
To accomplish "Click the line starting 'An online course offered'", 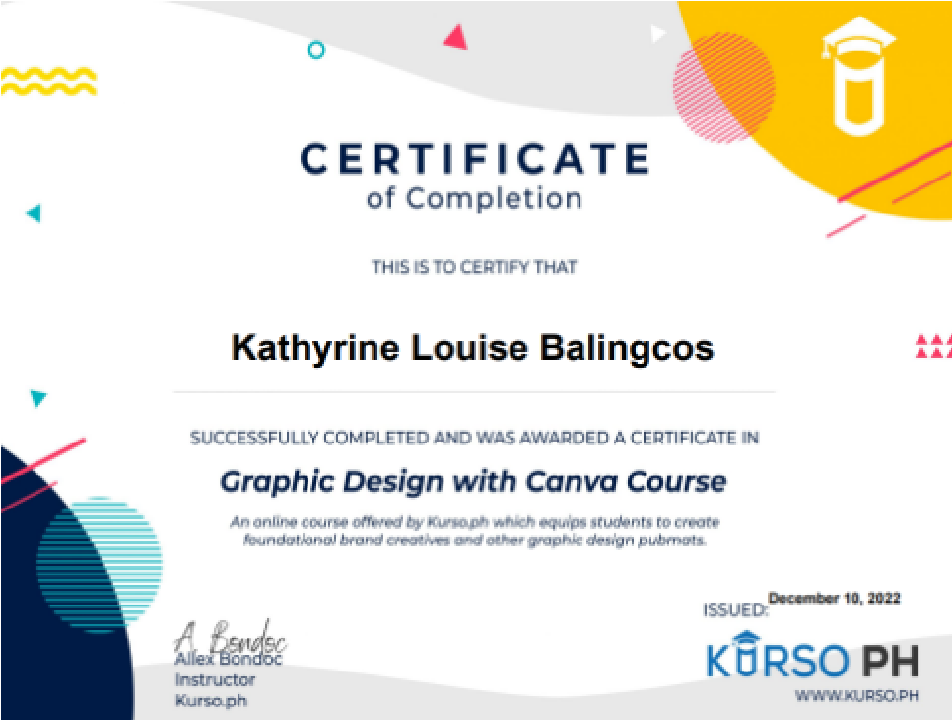I will (474, 522).
